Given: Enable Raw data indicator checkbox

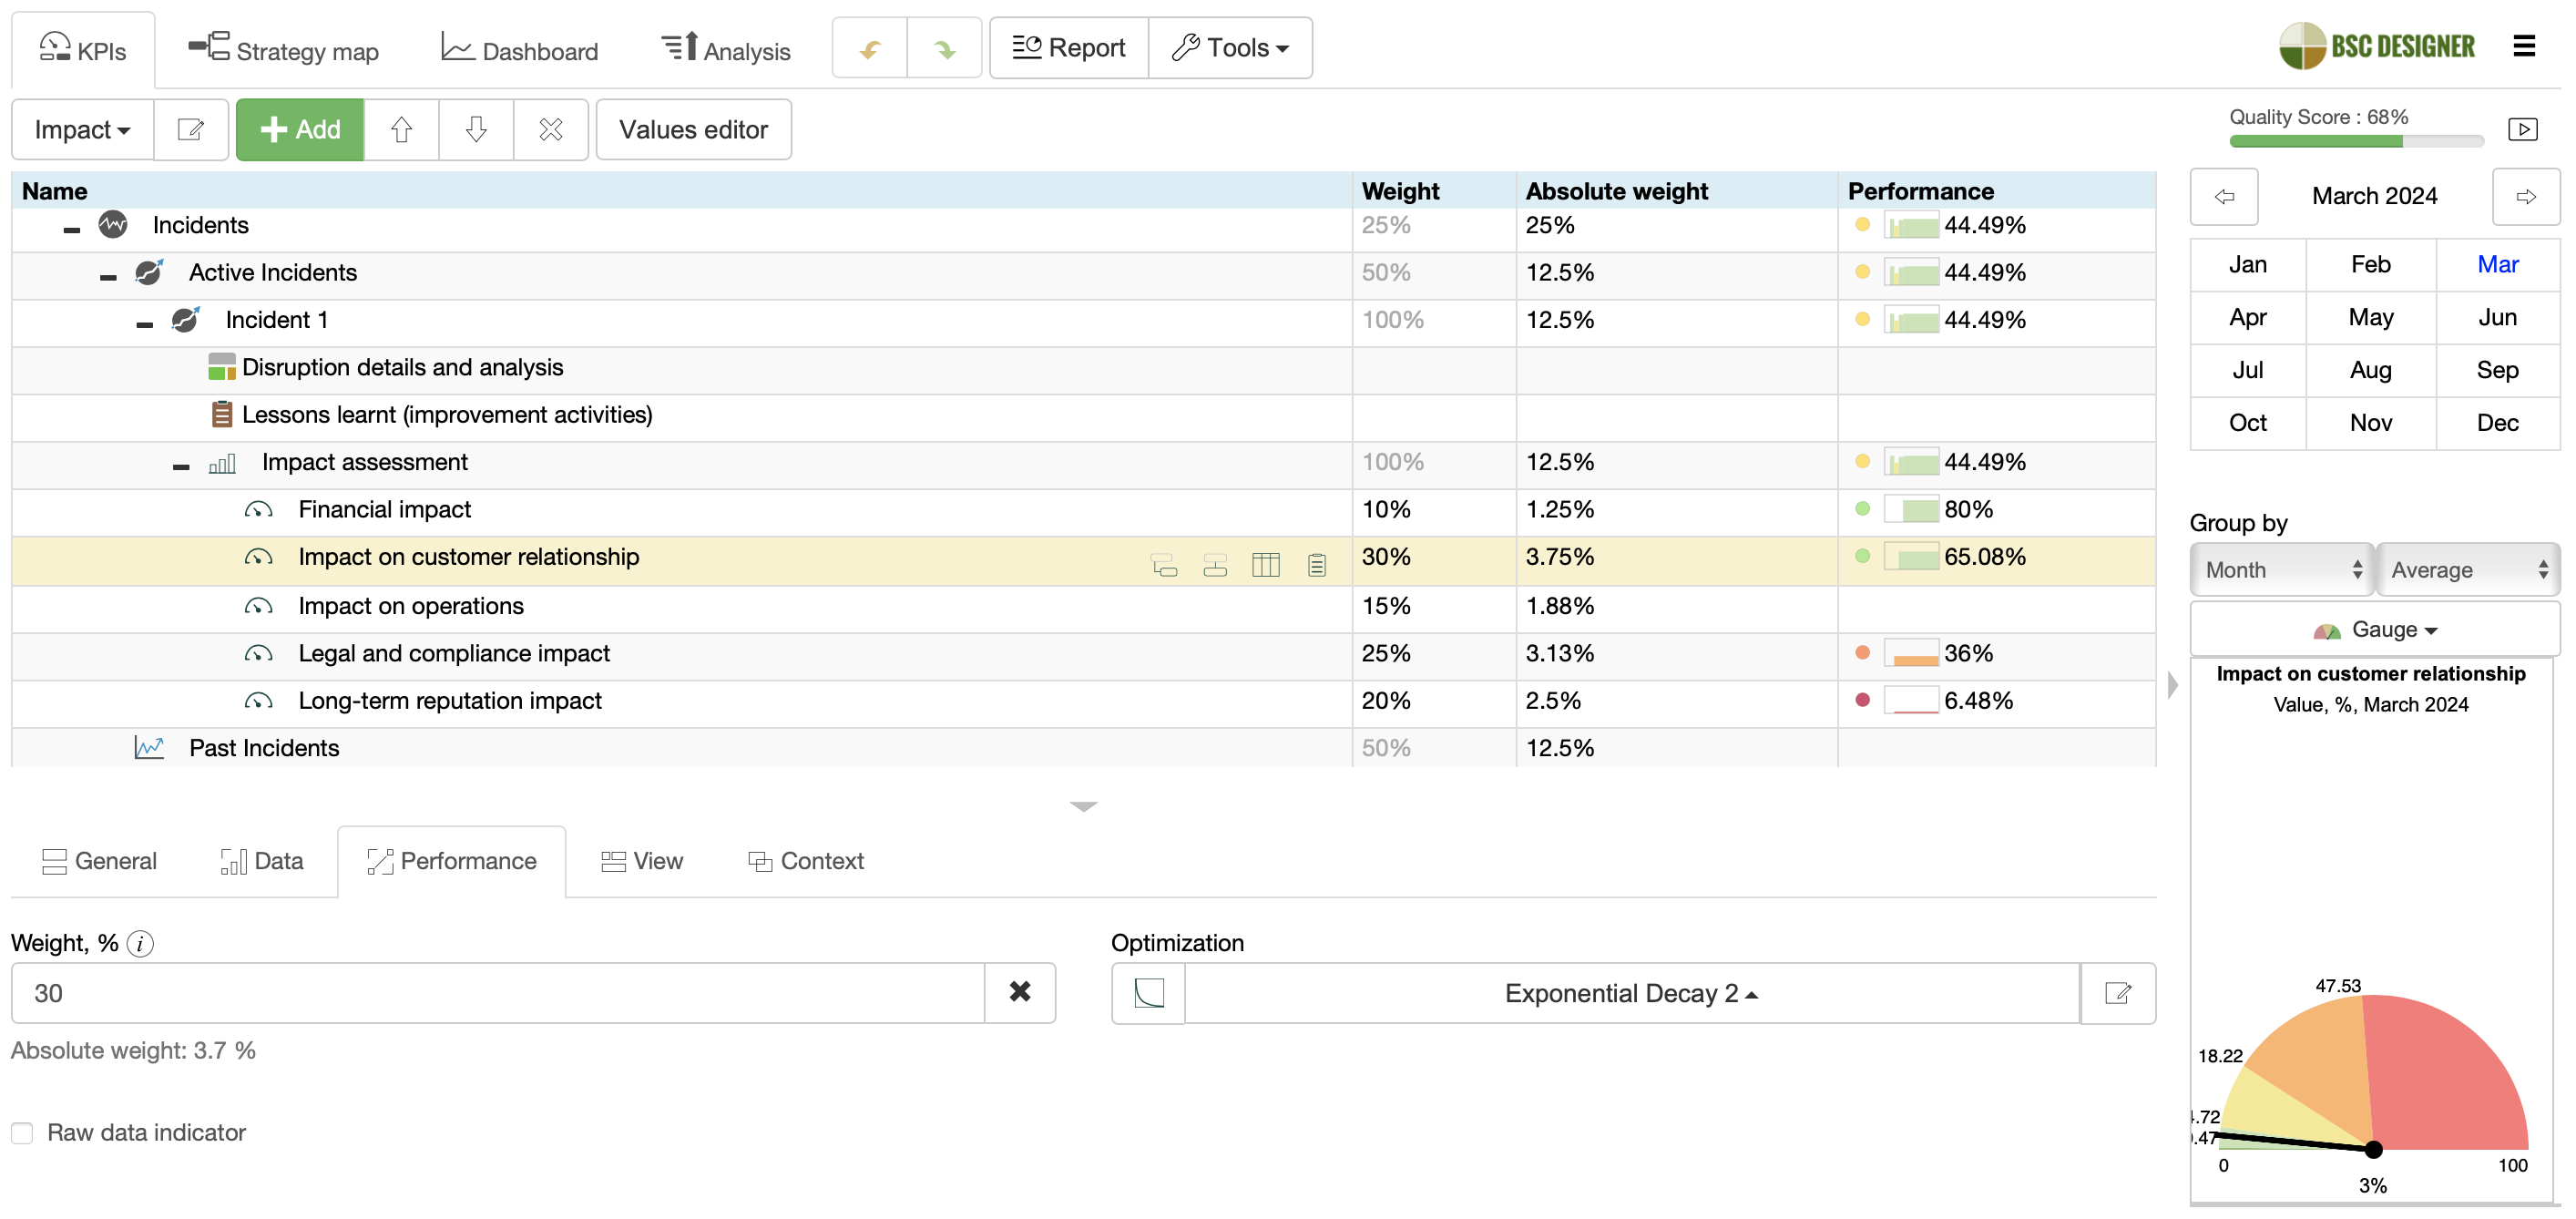Looking at the screenshot, I should (x=23, y=1133).
